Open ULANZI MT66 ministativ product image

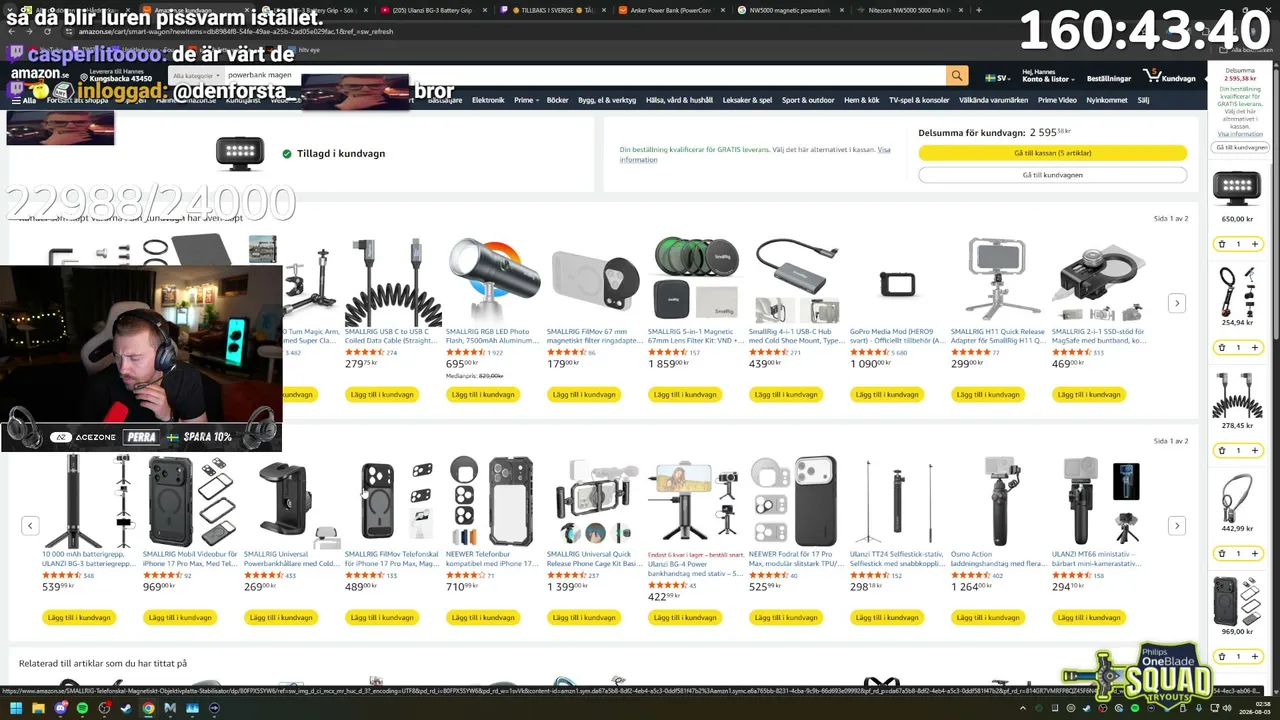point(1097,502)
